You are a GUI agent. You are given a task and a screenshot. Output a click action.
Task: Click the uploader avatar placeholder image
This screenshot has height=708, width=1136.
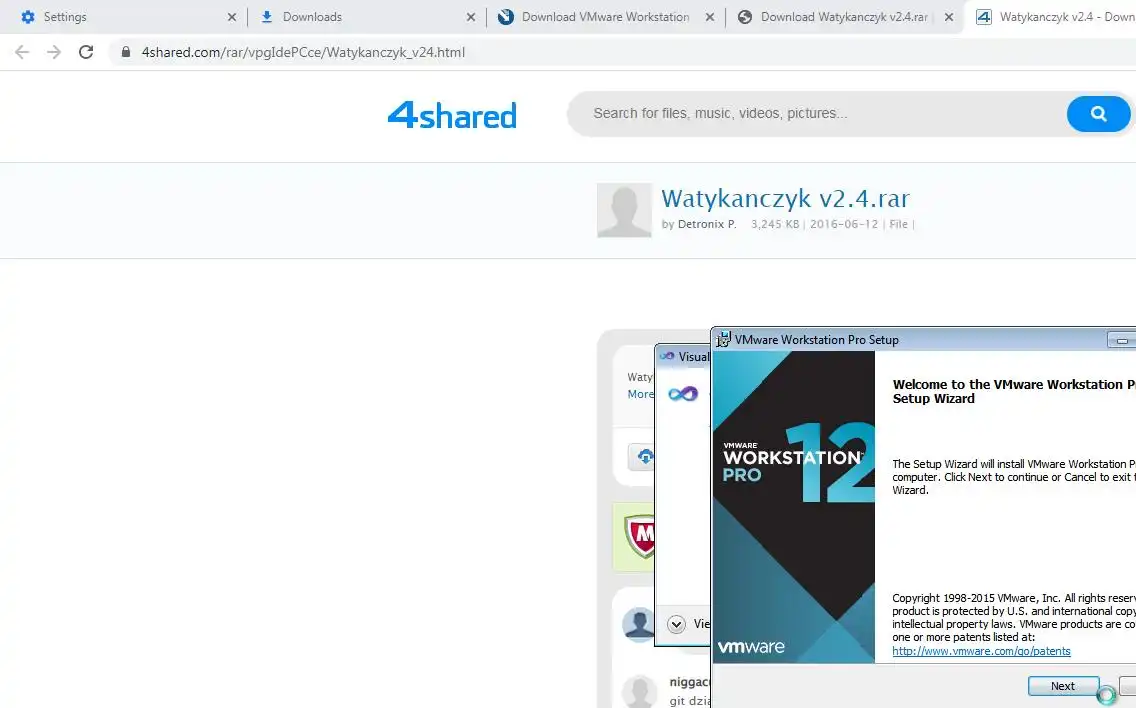pyautogui.click(x=625, y=210)
